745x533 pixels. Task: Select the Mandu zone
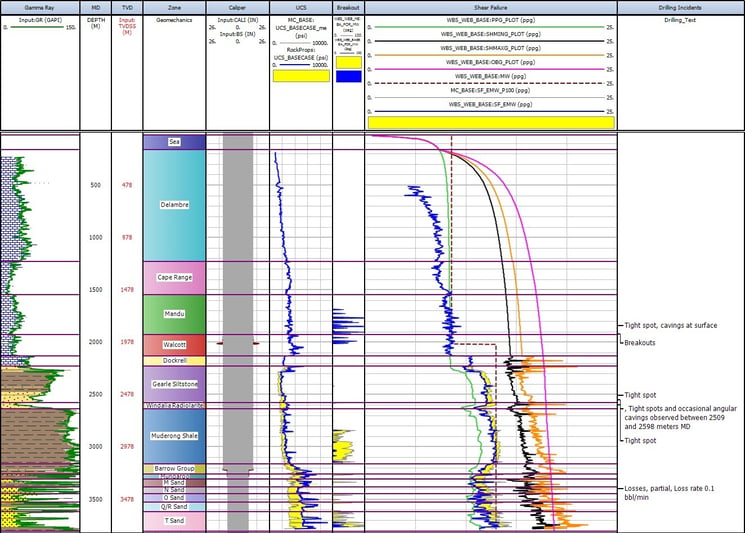(x=174, y=314)
